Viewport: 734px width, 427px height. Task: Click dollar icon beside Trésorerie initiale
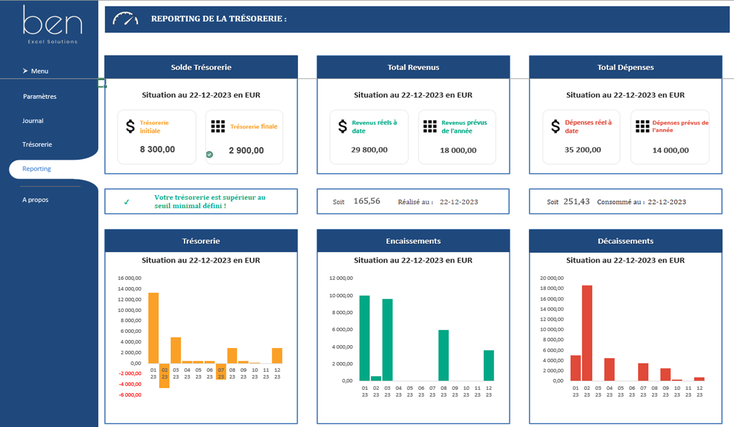pos(130,126)
